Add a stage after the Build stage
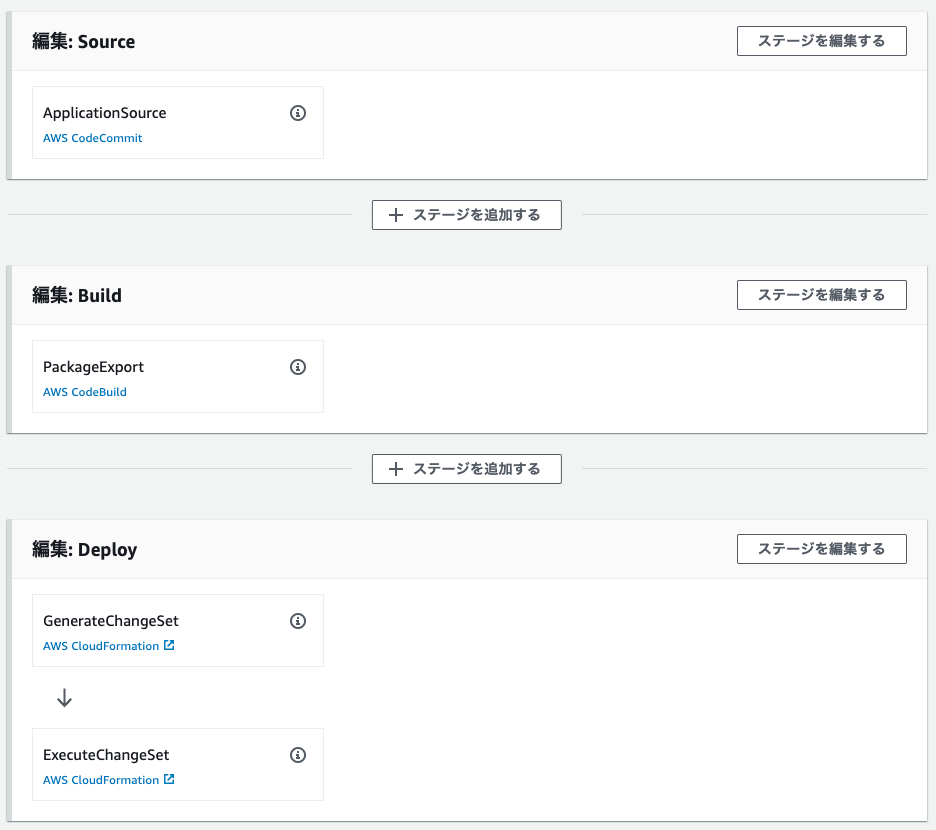936x830 pixels. point(466,469)
